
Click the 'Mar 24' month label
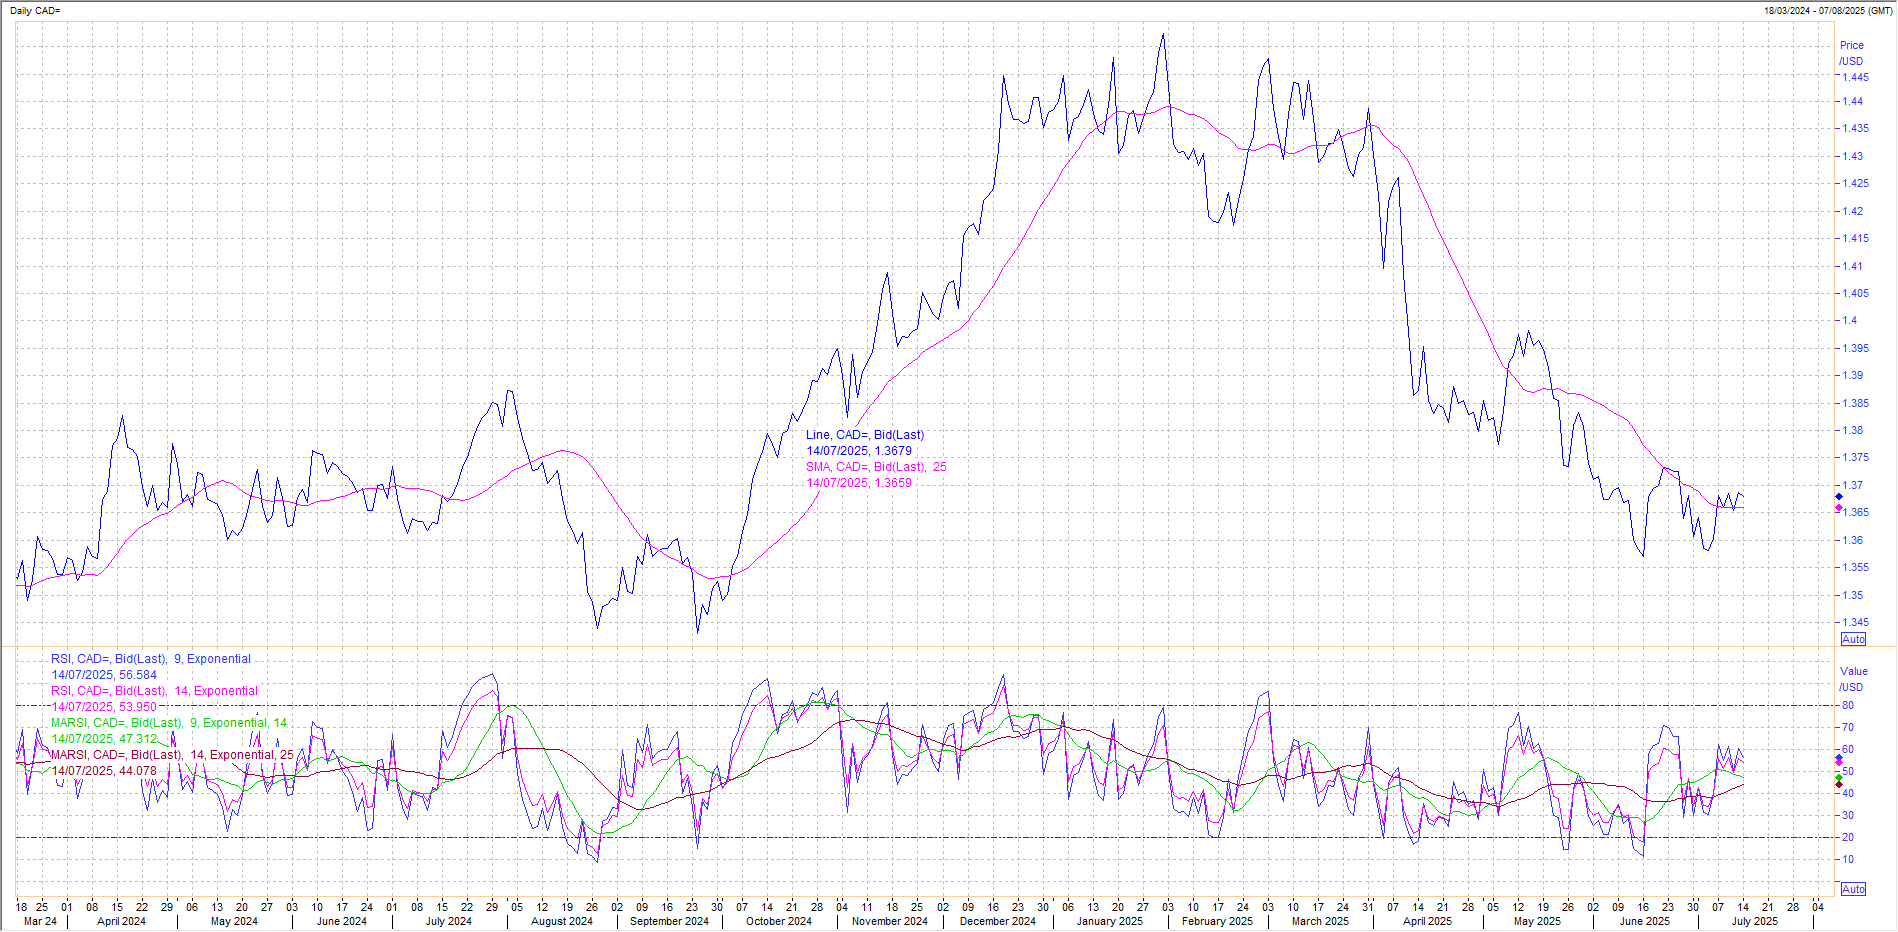(40, 921)
